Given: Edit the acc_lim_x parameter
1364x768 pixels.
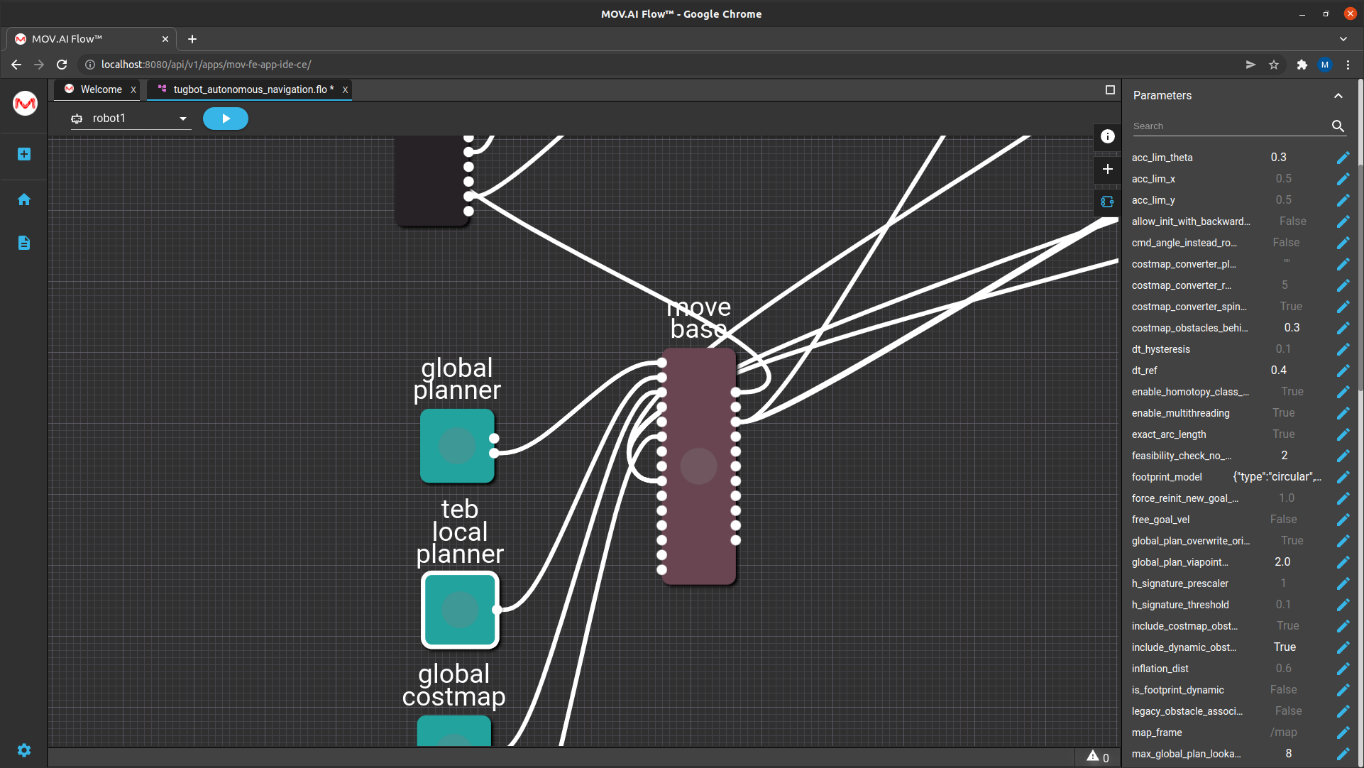Looking at the screenshot, I should pos(1343,179).
